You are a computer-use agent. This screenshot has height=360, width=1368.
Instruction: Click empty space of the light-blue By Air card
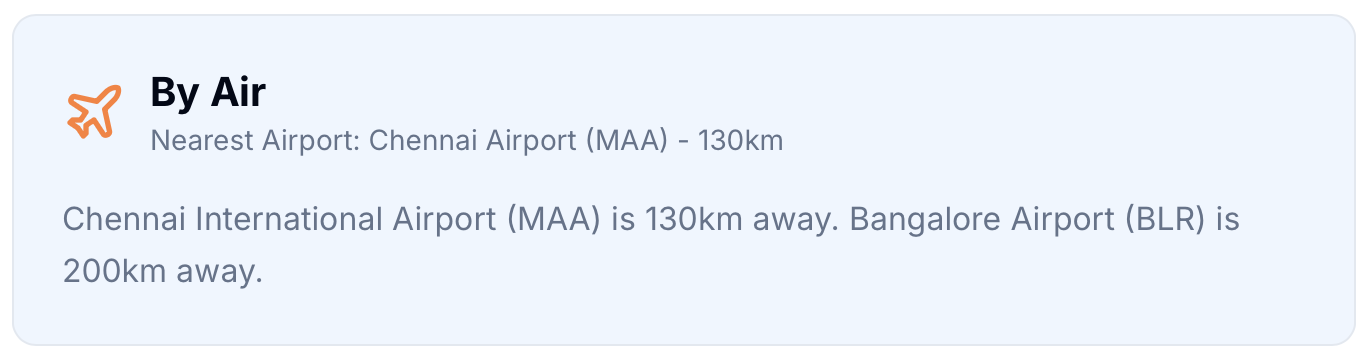[x=1050, y=110]
